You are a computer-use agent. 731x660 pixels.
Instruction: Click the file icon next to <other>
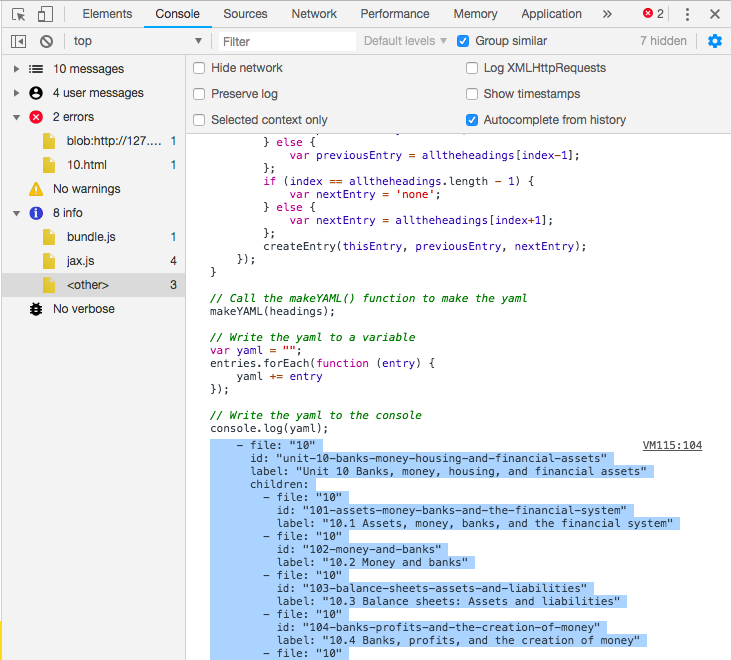click(49, 285)
